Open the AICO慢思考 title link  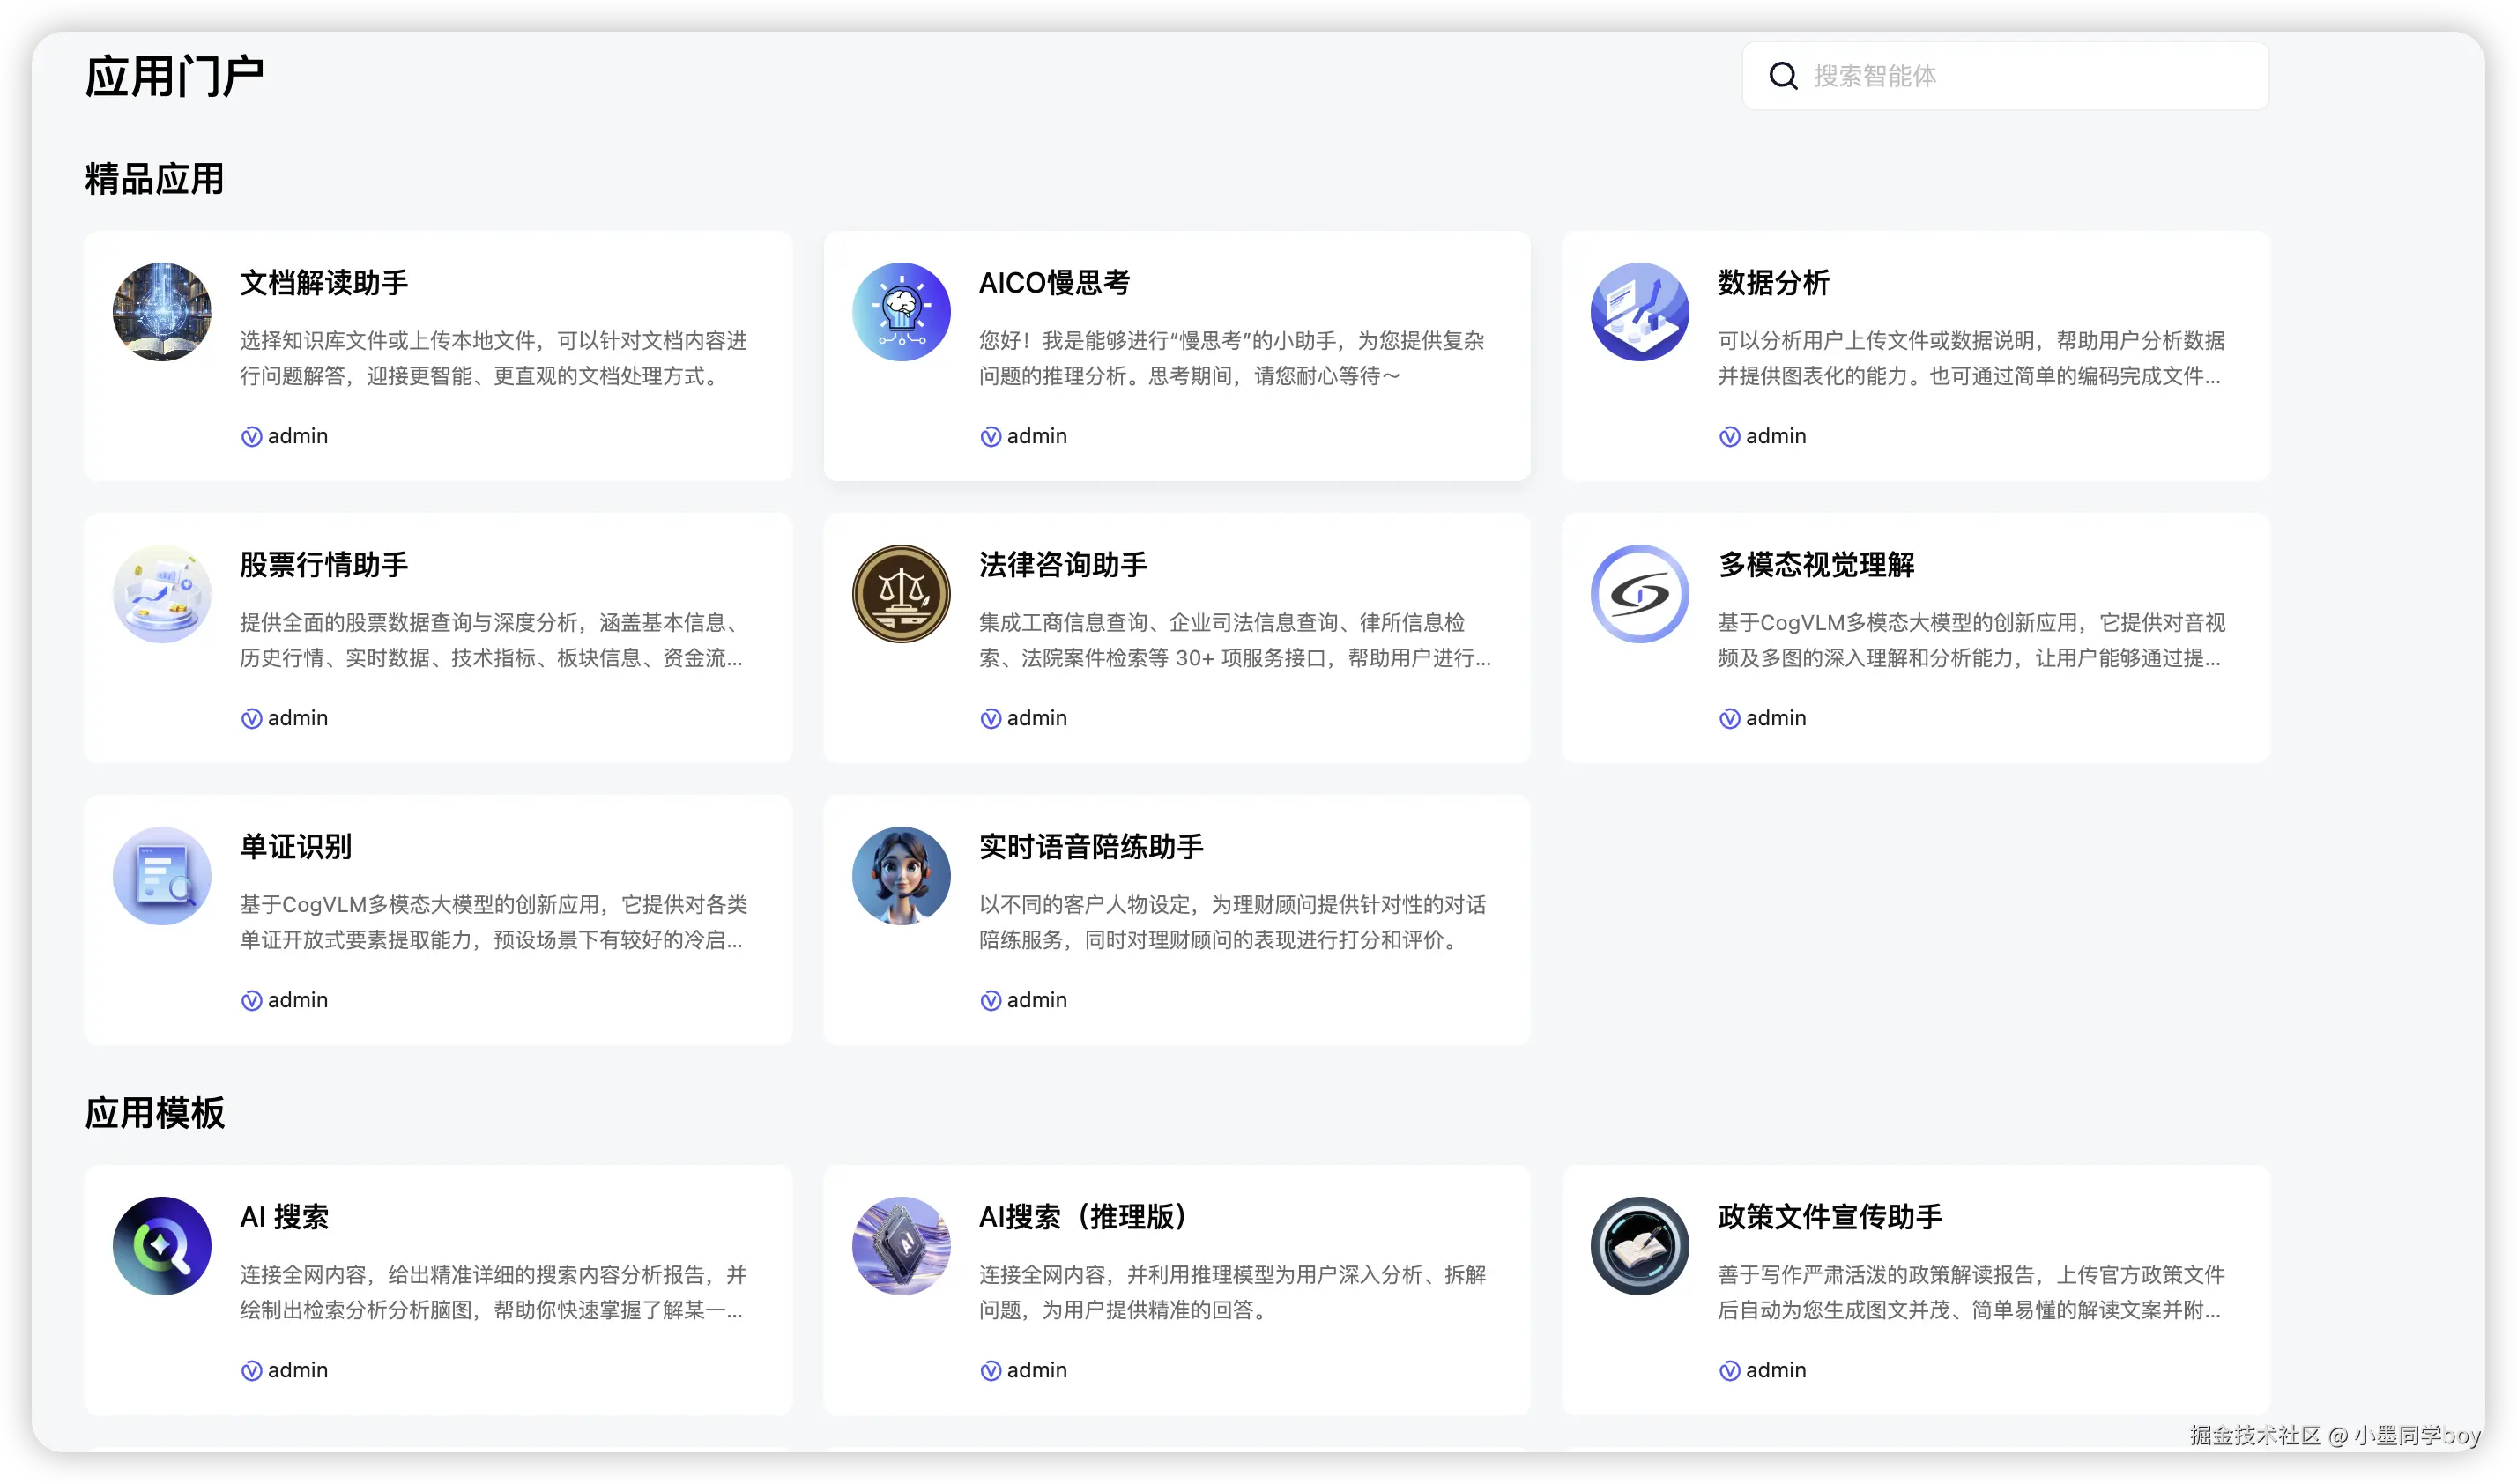[1054, 283]
